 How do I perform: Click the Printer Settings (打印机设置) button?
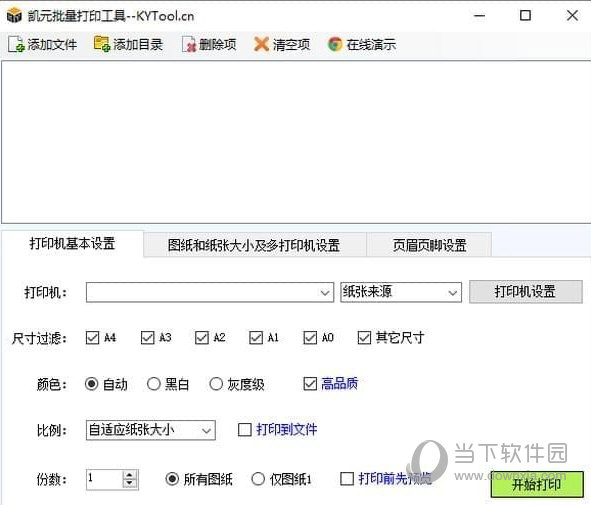tap(525, 291)
